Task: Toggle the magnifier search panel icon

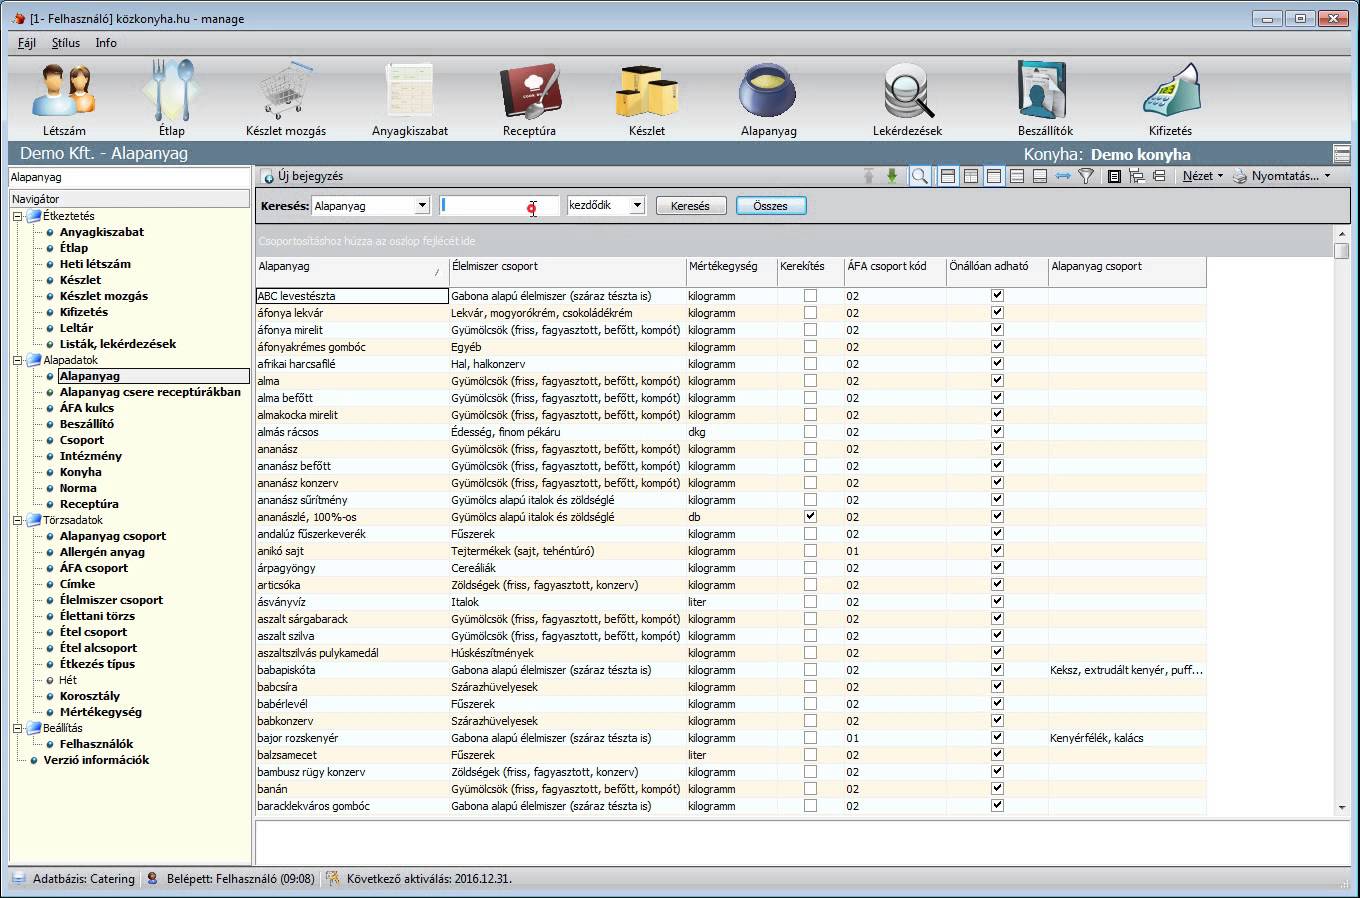Action: click(x=919, y=176)
